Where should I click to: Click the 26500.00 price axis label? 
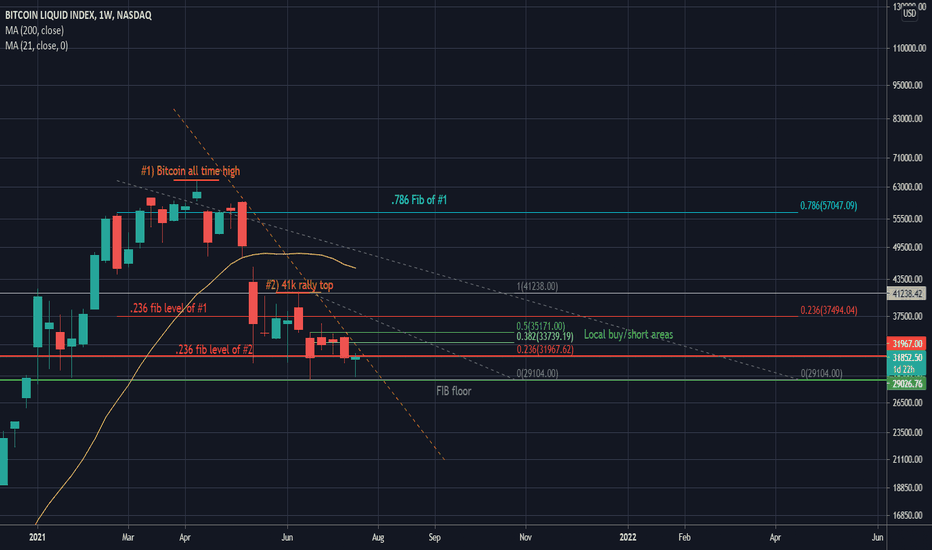tap(908, 403)
